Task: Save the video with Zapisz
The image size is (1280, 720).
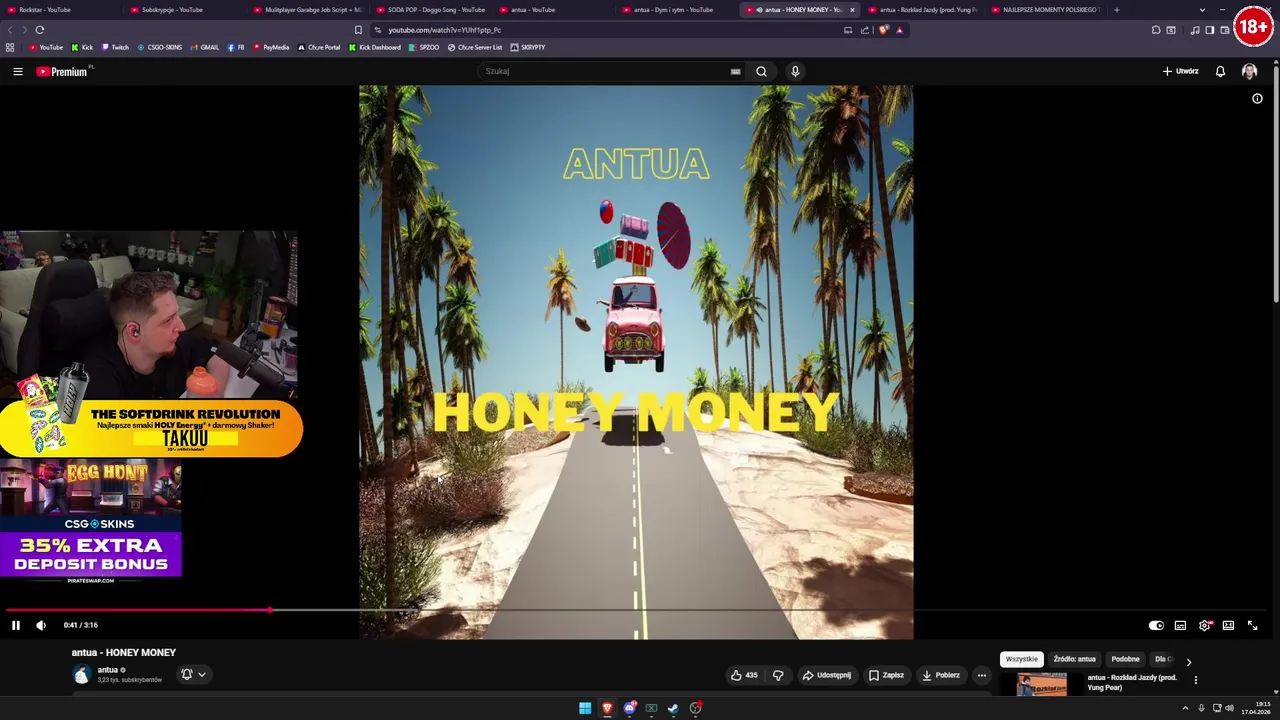Action: click(886, 675)
